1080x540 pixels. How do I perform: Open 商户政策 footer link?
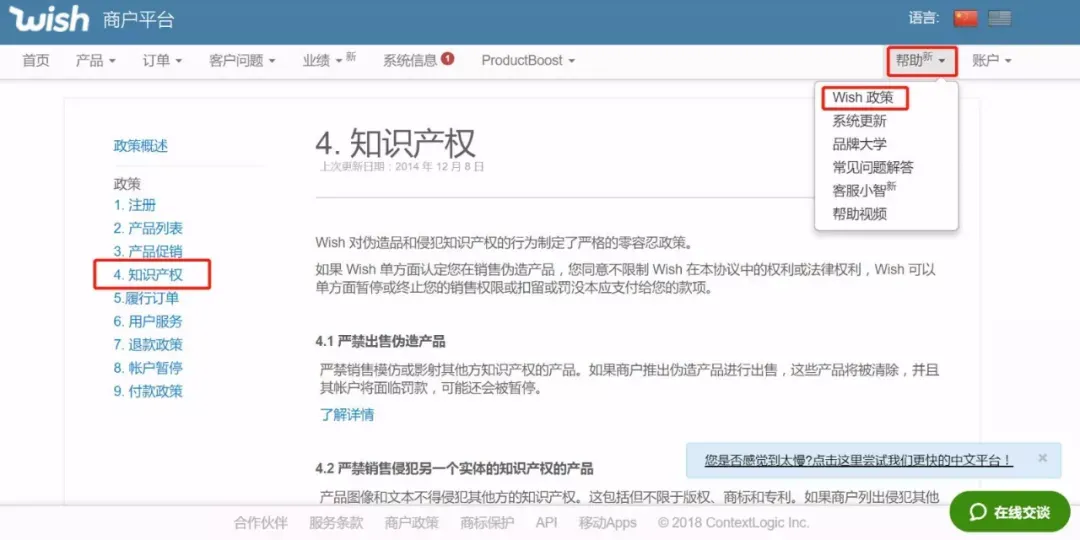[412, 523]
